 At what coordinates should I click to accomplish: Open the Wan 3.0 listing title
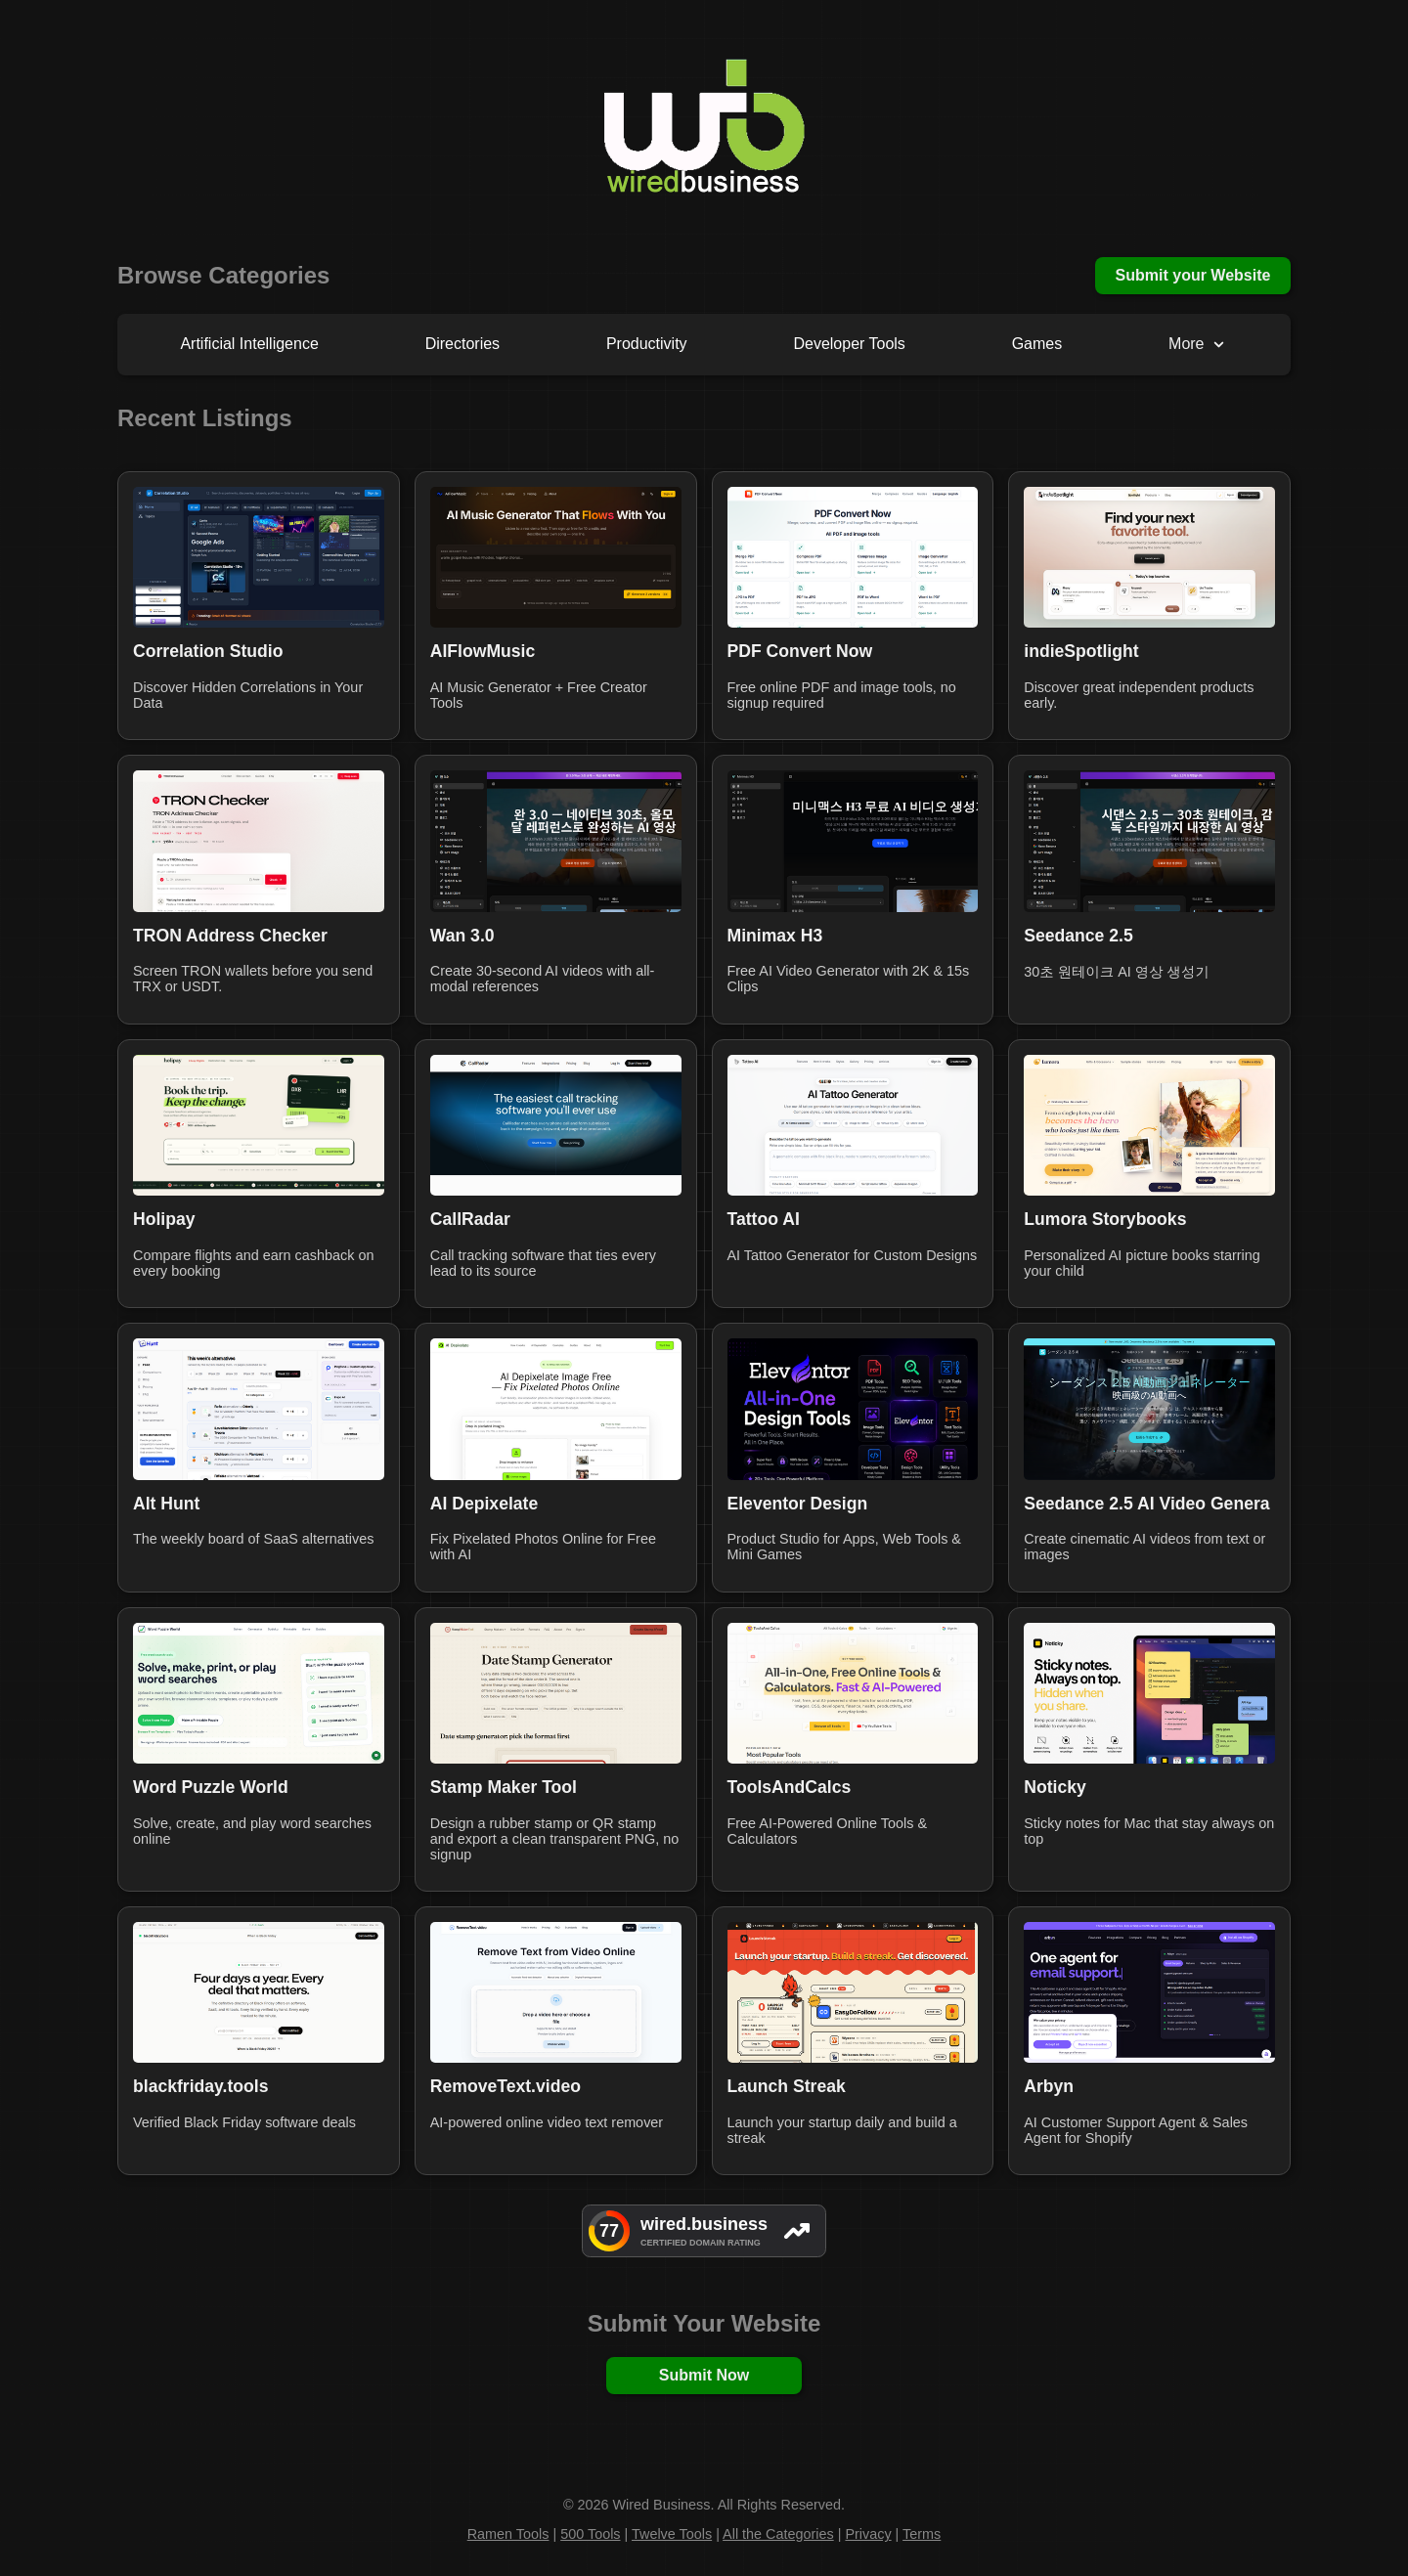(462, 935)
